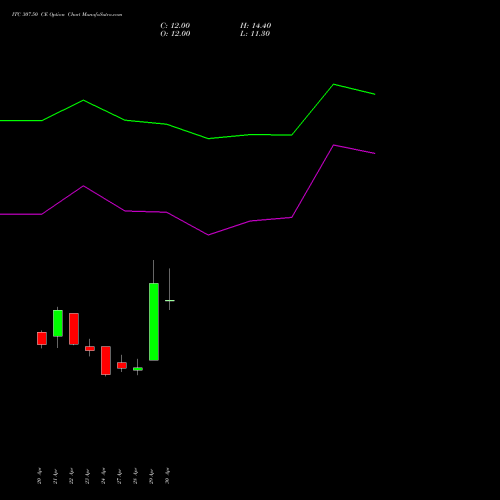Click the '28 Apr' date axis label
The width and height of the screenshot is (500, 500).
(x=135, y=476)
